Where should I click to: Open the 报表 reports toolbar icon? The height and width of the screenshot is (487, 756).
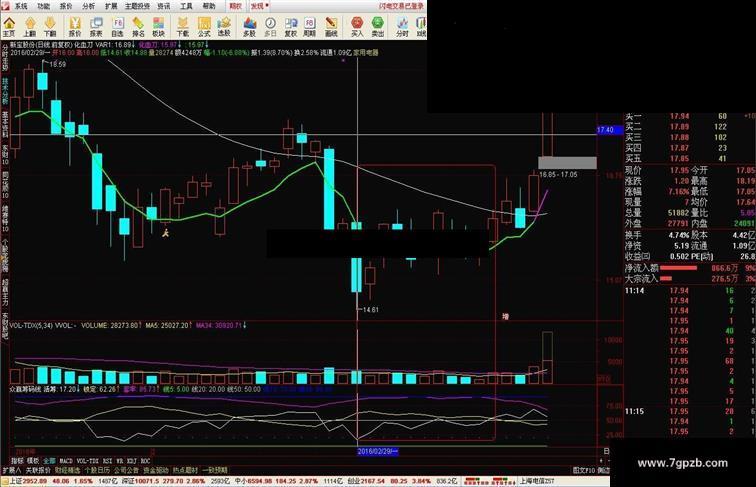(x=96, y=26)
